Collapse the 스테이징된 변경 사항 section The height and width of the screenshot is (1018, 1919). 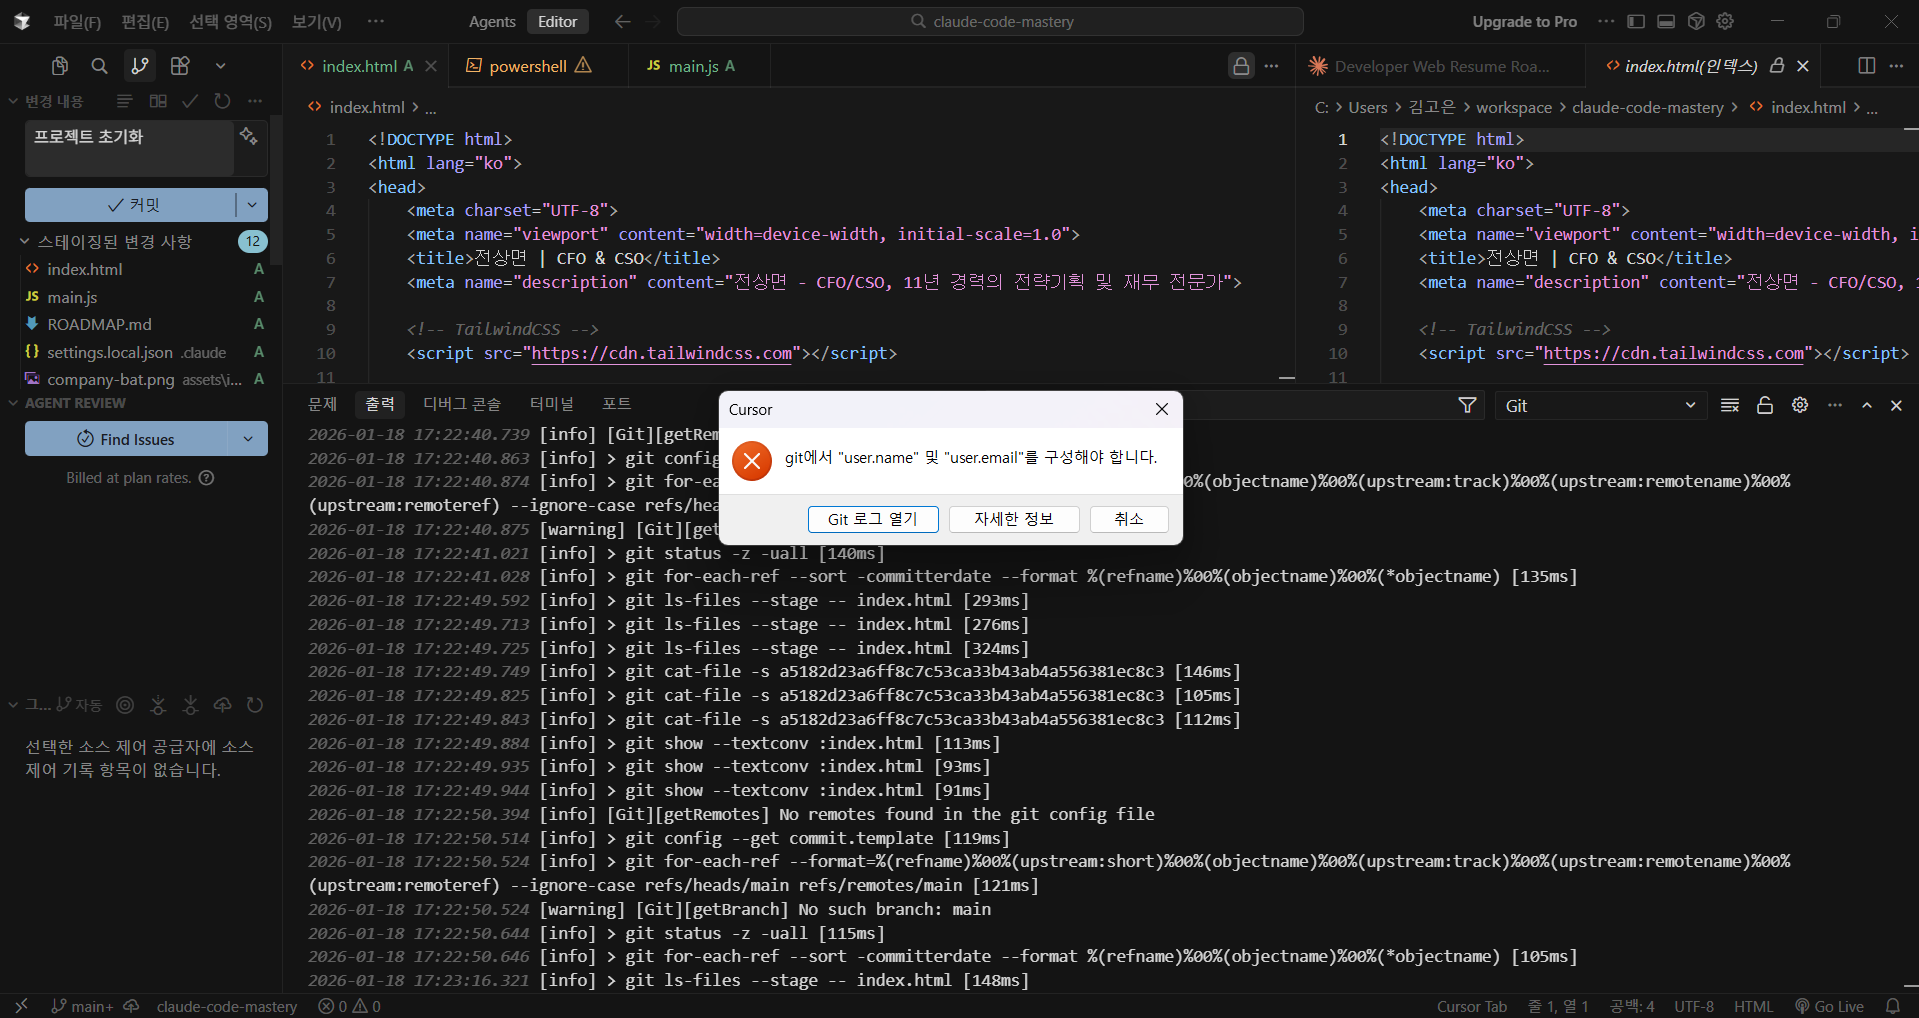24,241
